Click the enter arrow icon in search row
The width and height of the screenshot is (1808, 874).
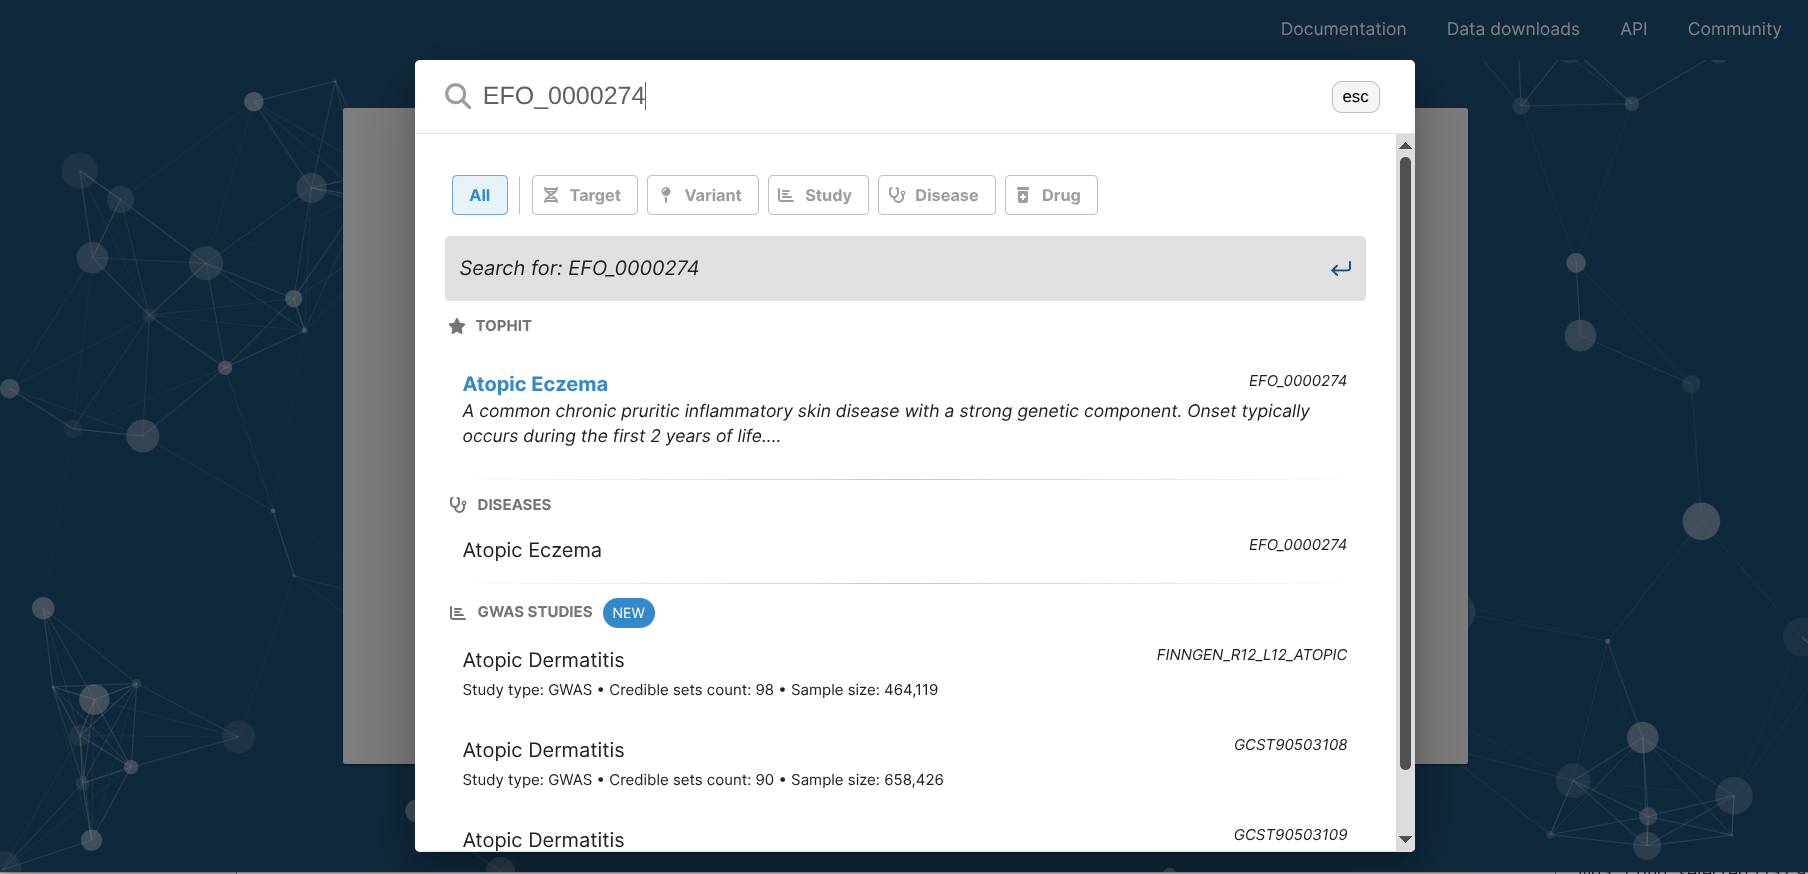1340,269
